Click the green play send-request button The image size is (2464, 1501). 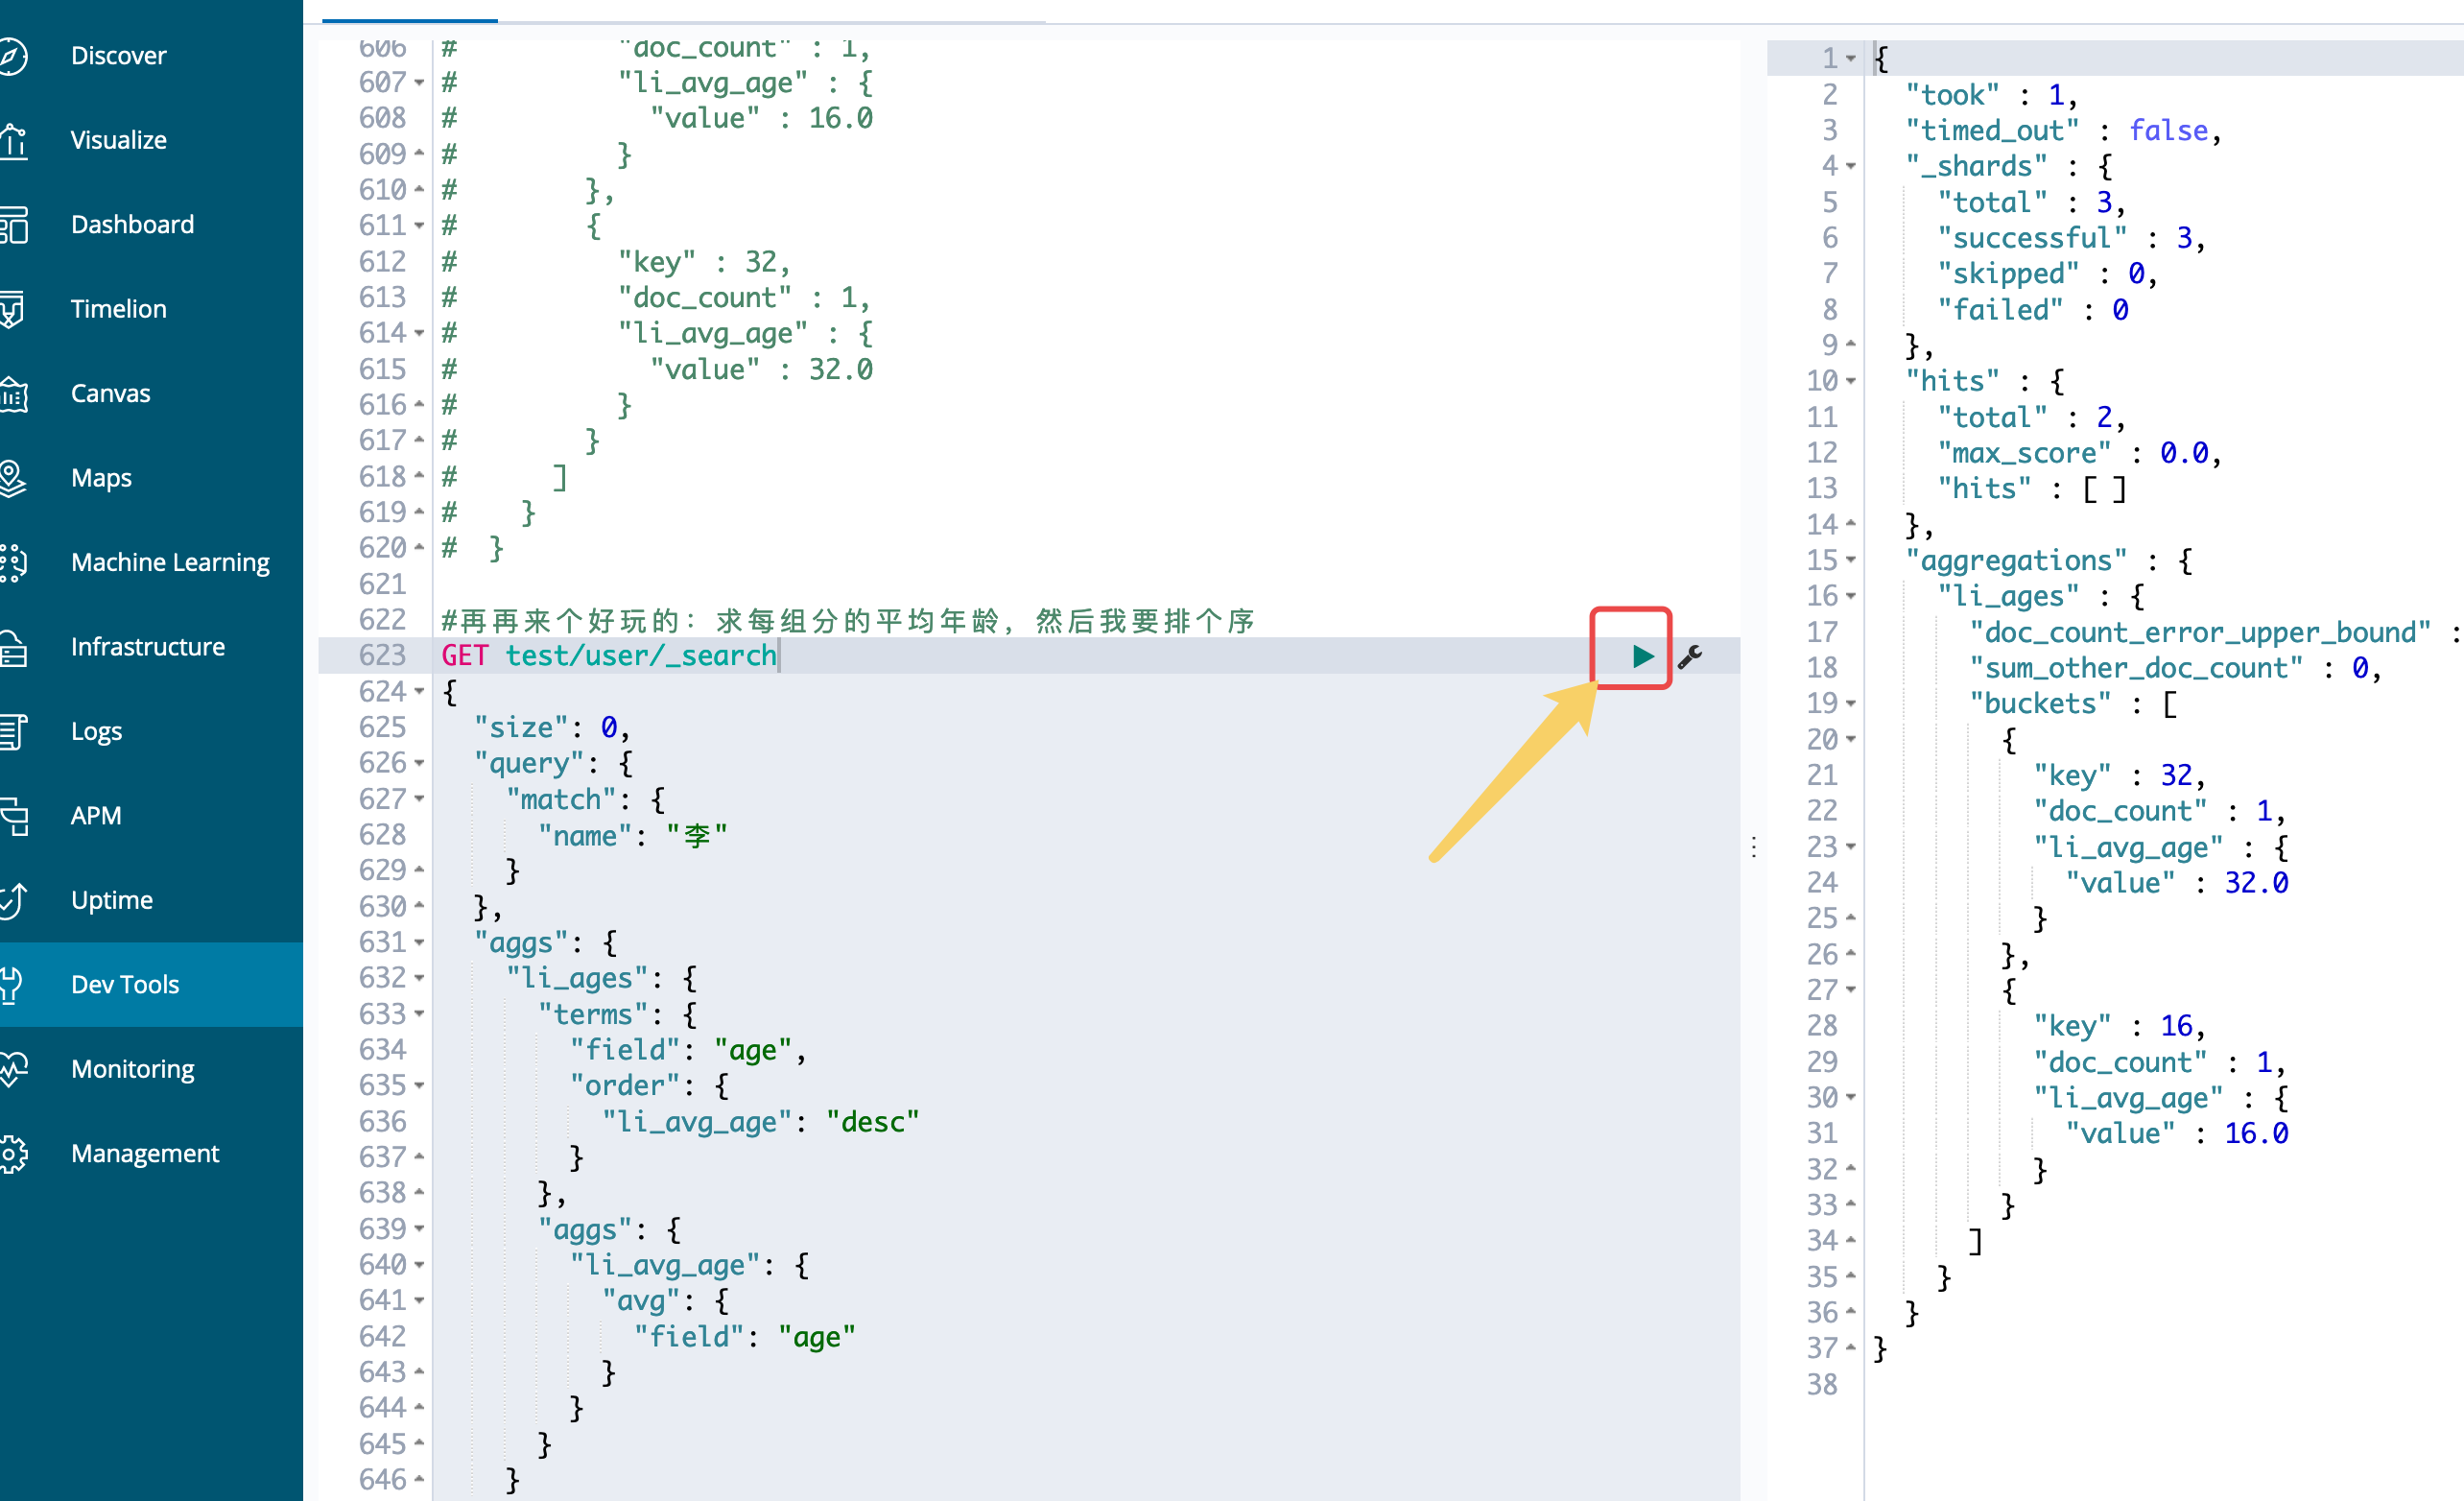pyautogui.click(x=1642, y=656)
